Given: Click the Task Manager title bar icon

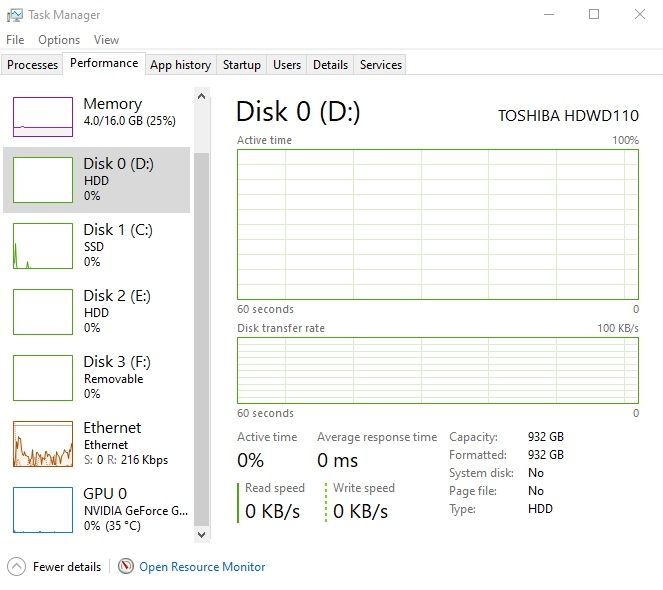Looking at the screenshot, I should [14, 15].
